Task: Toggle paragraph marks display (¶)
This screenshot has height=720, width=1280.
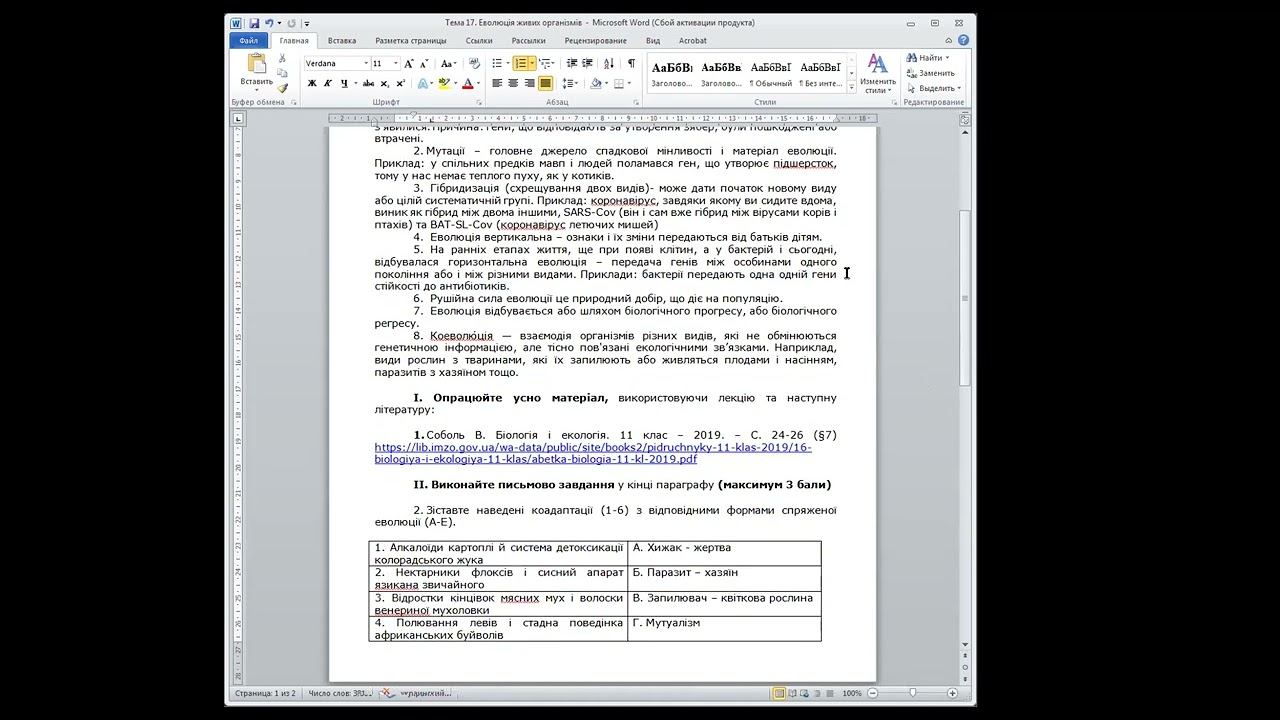Action: point(631,63)
